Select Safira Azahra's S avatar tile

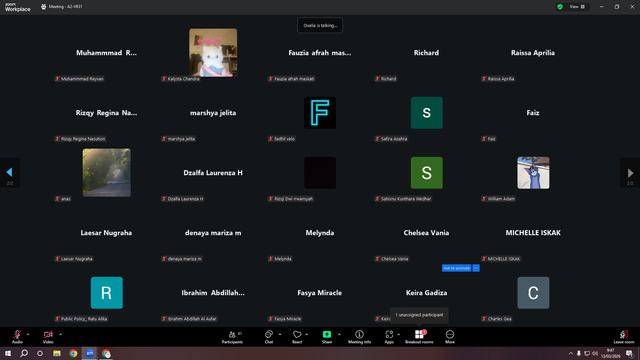point(427,113)
